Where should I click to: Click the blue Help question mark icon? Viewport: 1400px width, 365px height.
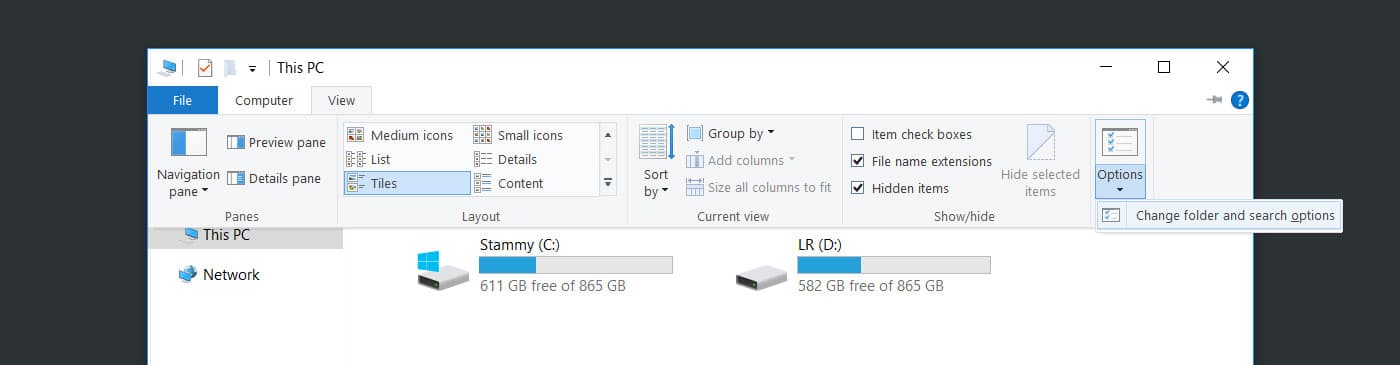(1240, 100)
